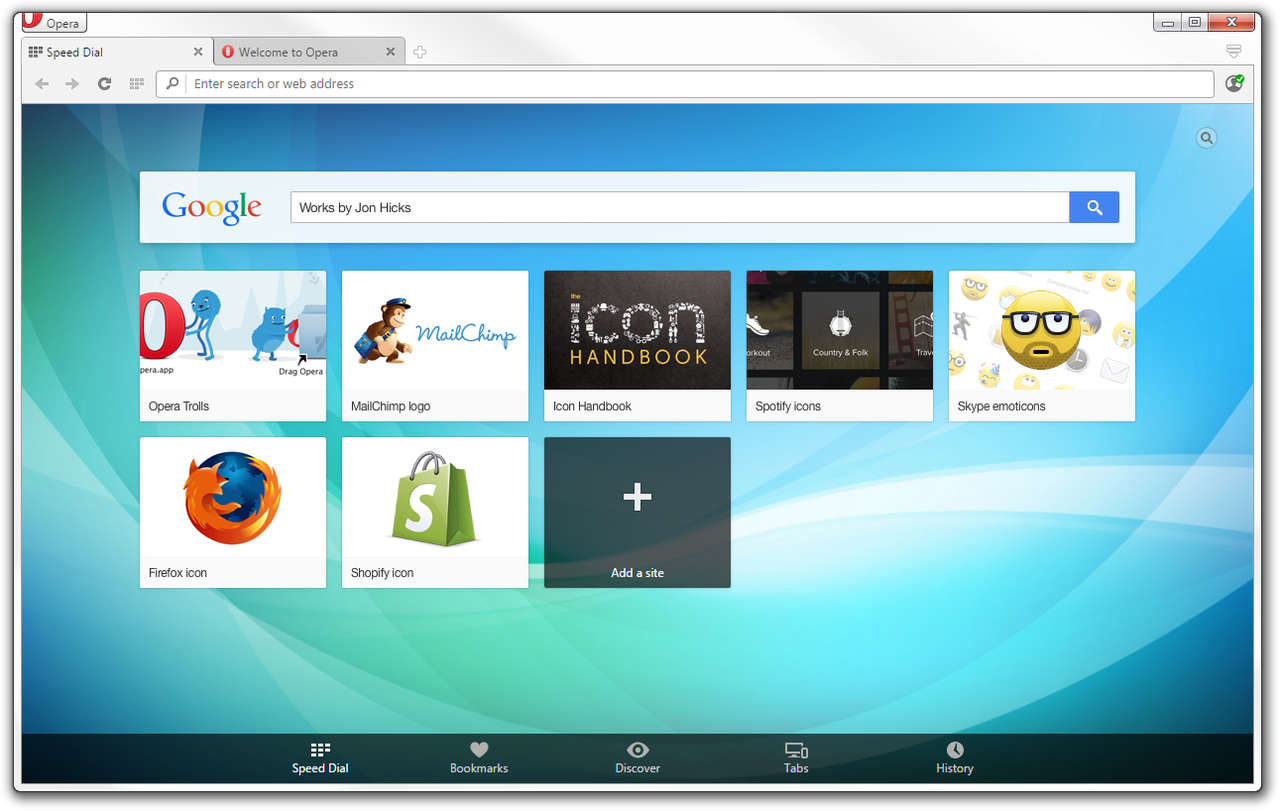1280x811 pixels.
Task: Select Speed Dial in bottom bar
Action: 320,759
